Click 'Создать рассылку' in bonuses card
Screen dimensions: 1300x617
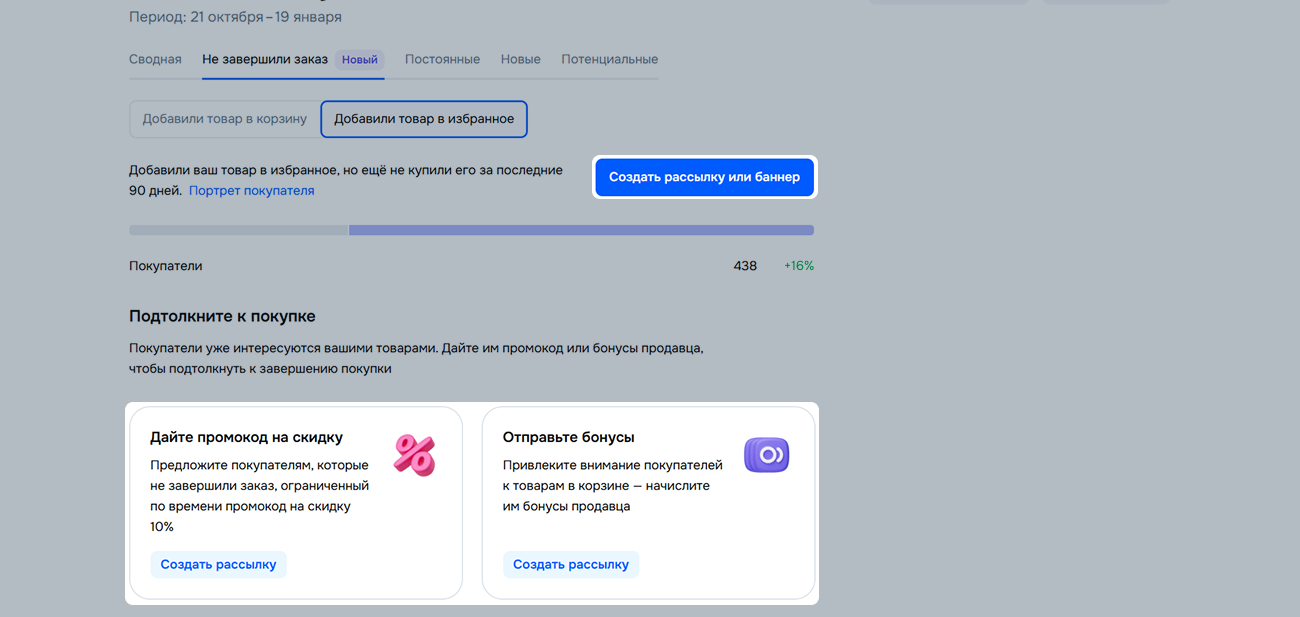pos(571,565)
